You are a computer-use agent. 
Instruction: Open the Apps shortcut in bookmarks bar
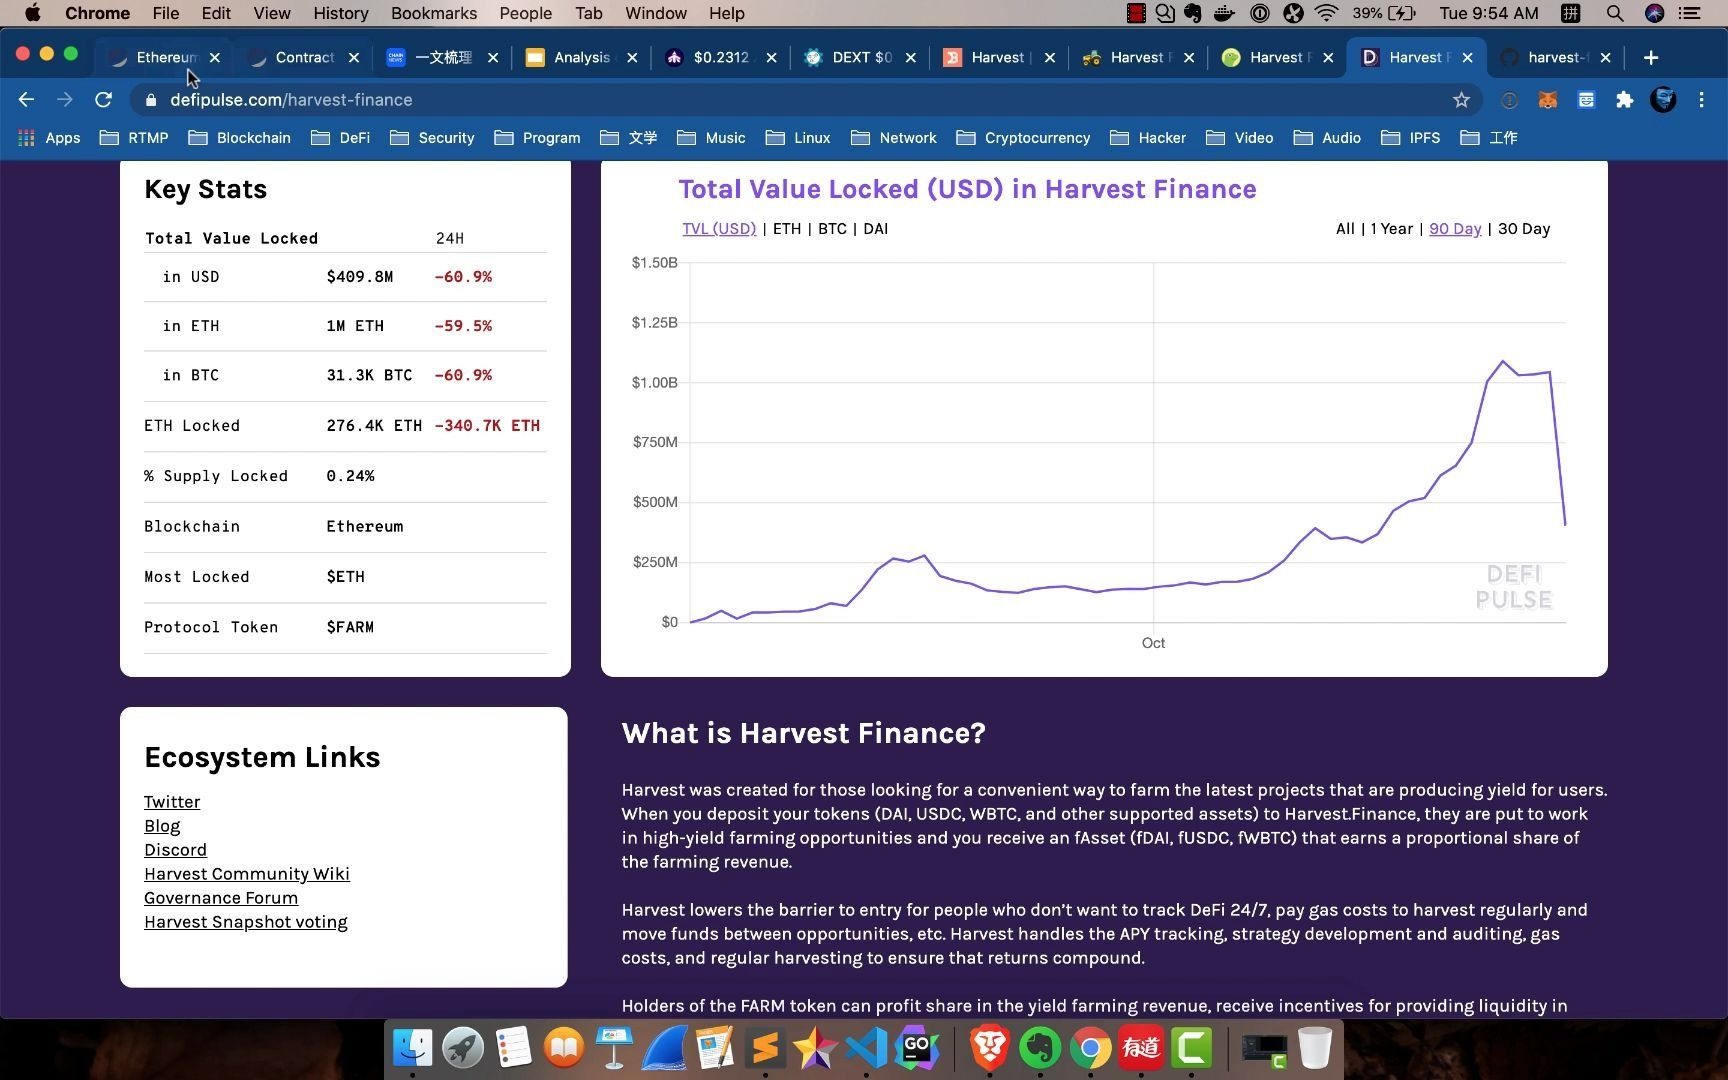[49, 138]
